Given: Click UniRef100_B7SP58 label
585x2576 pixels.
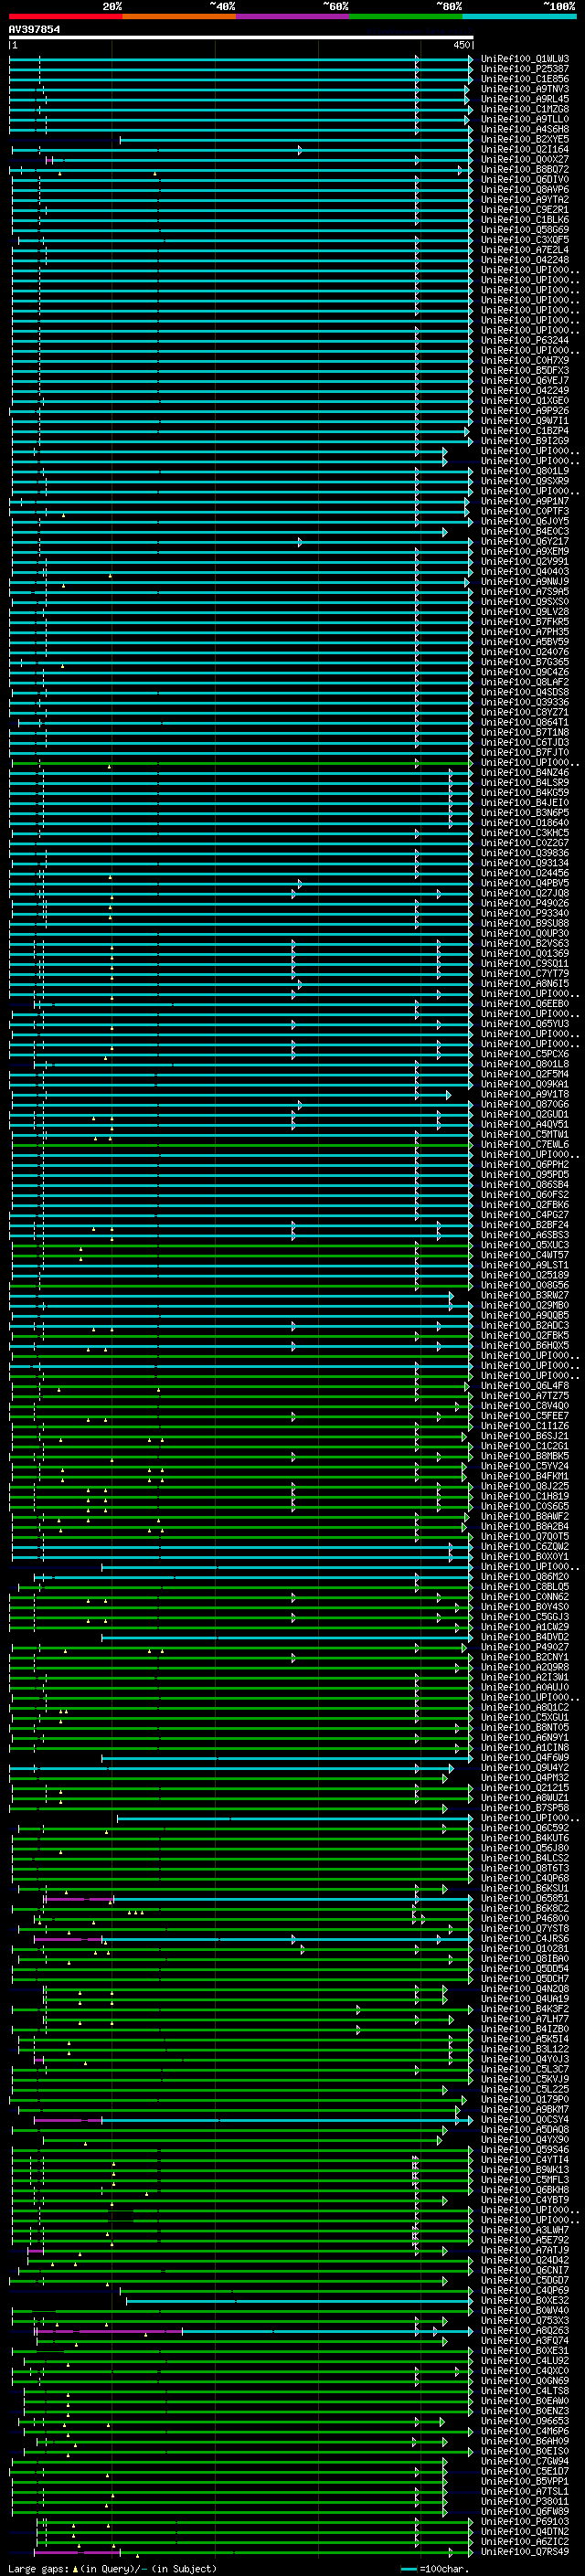Looking at the screenshot, I should 525,1808.
